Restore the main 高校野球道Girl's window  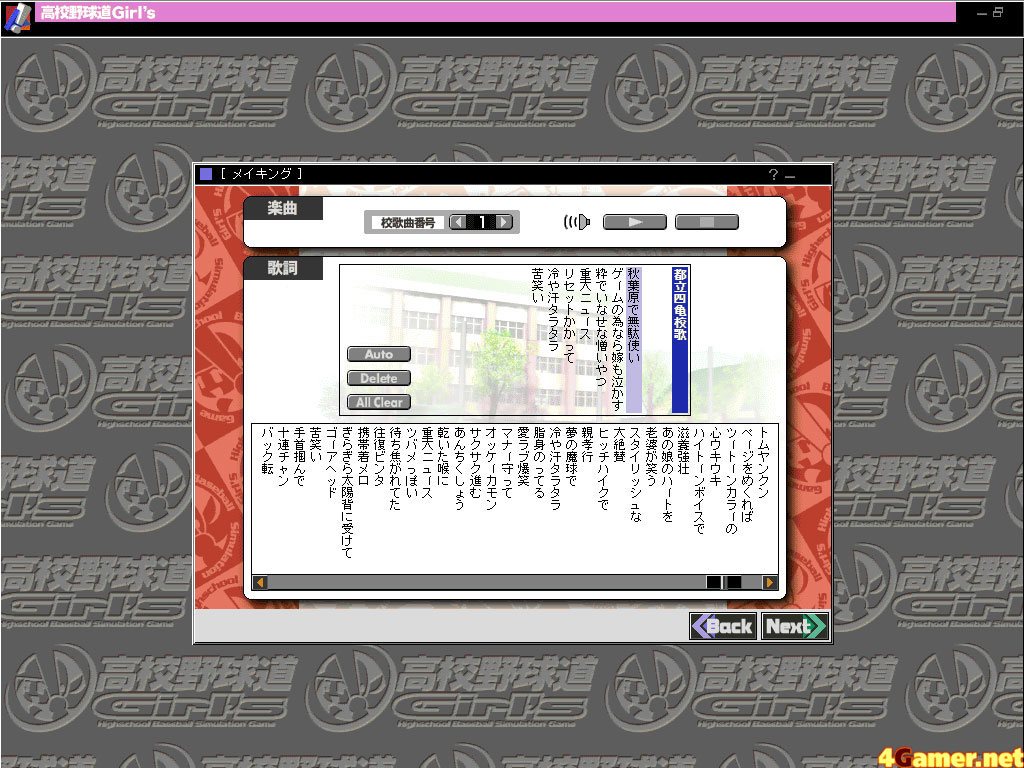(x=997, y=12)
